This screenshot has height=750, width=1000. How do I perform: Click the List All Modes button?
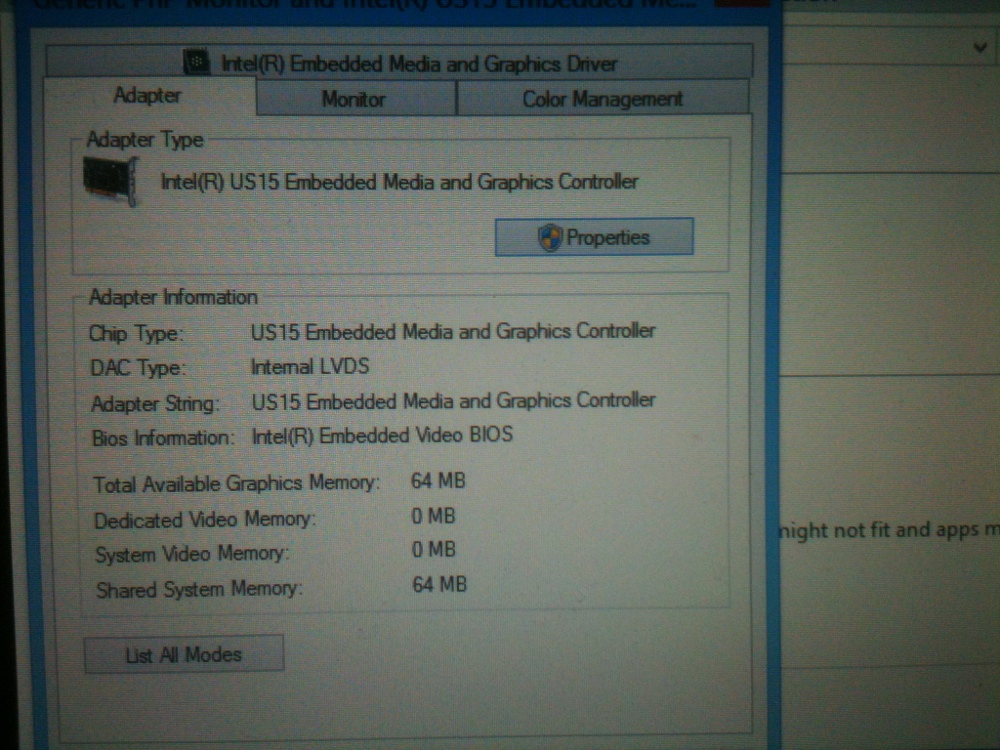184,654
